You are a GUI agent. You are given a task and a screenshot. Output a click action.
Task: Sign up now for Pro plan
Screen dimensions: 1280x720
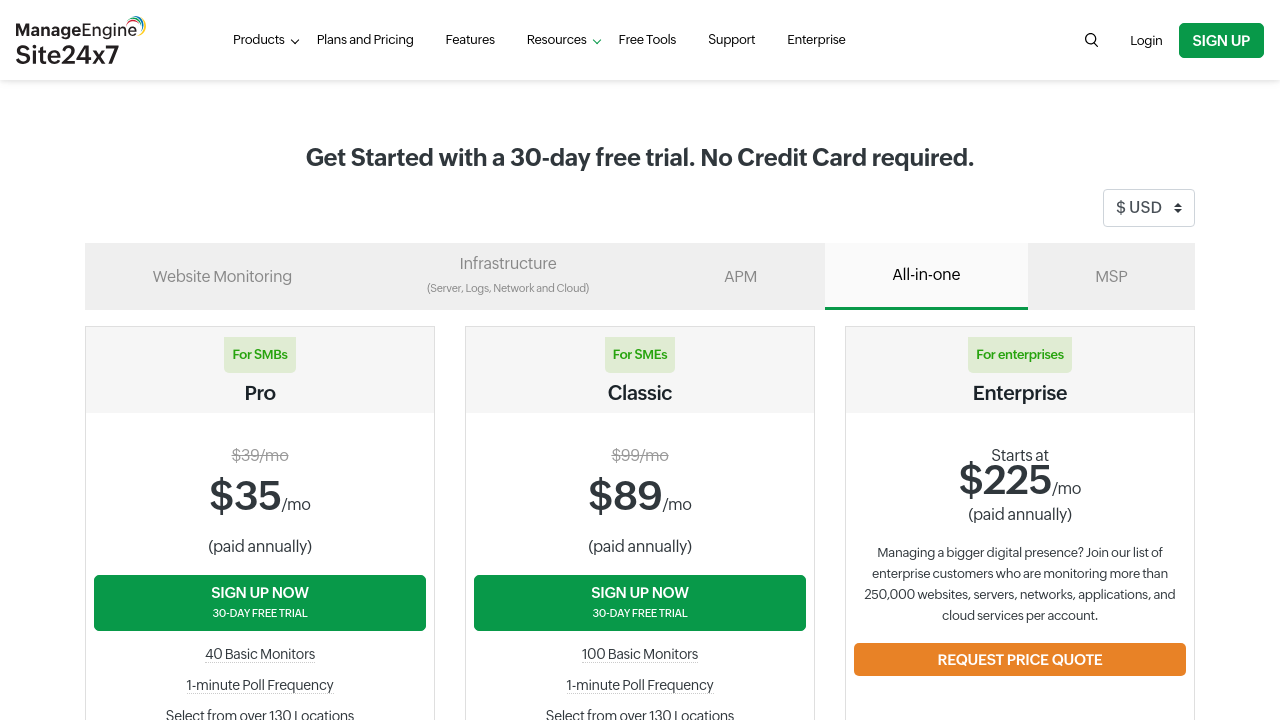click(260, 603)
